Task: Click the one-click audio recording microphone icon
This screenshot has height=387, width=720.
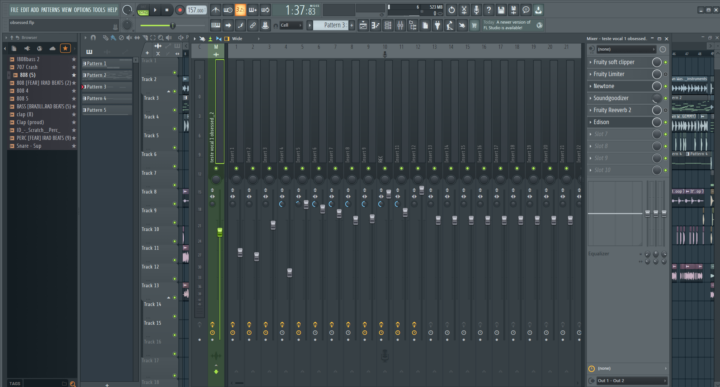Action: (476, 10)
